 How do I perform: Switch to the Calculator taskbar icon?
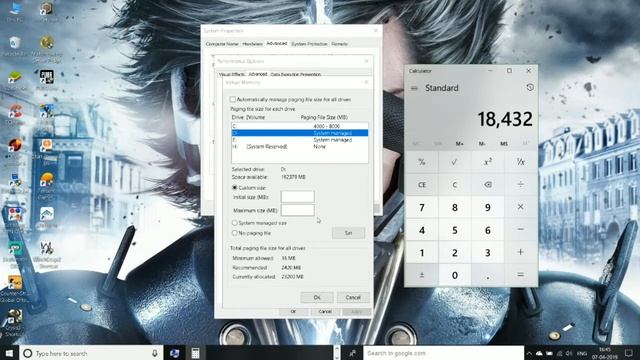point(196,353)
